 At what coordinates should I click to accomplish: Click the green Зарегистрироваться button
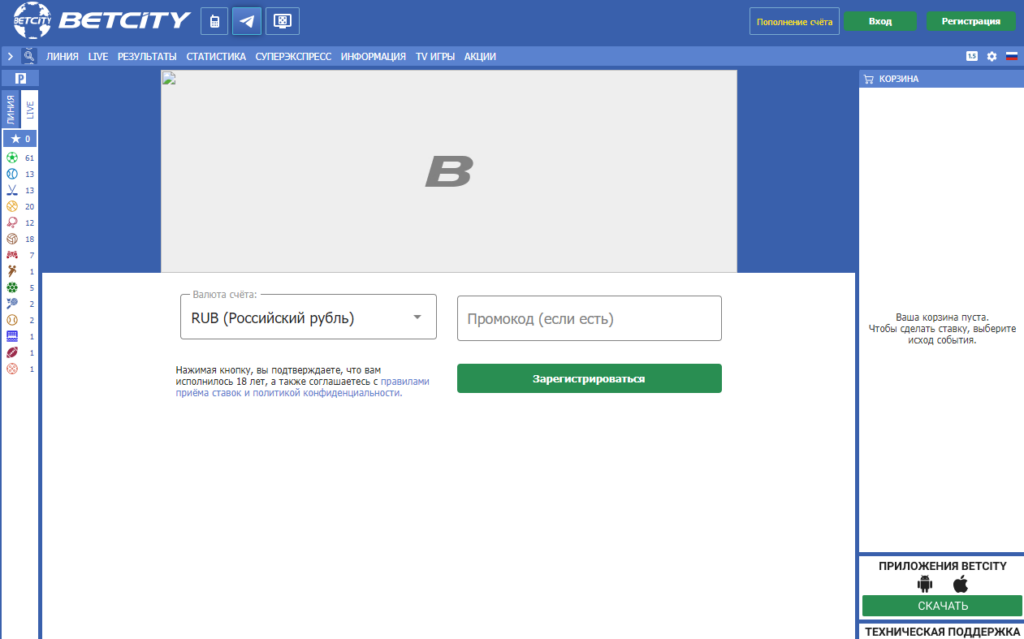tap(589, 378)
